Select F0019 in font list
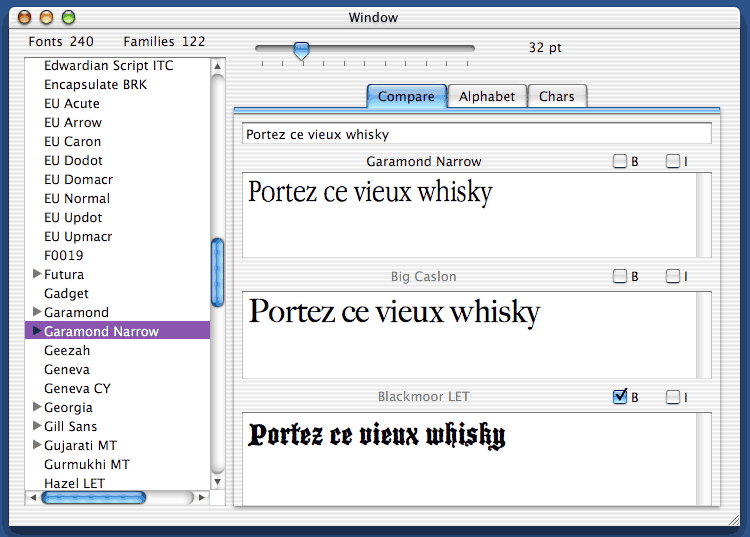This screenshot has width=750, height=537. coord(63,256)
